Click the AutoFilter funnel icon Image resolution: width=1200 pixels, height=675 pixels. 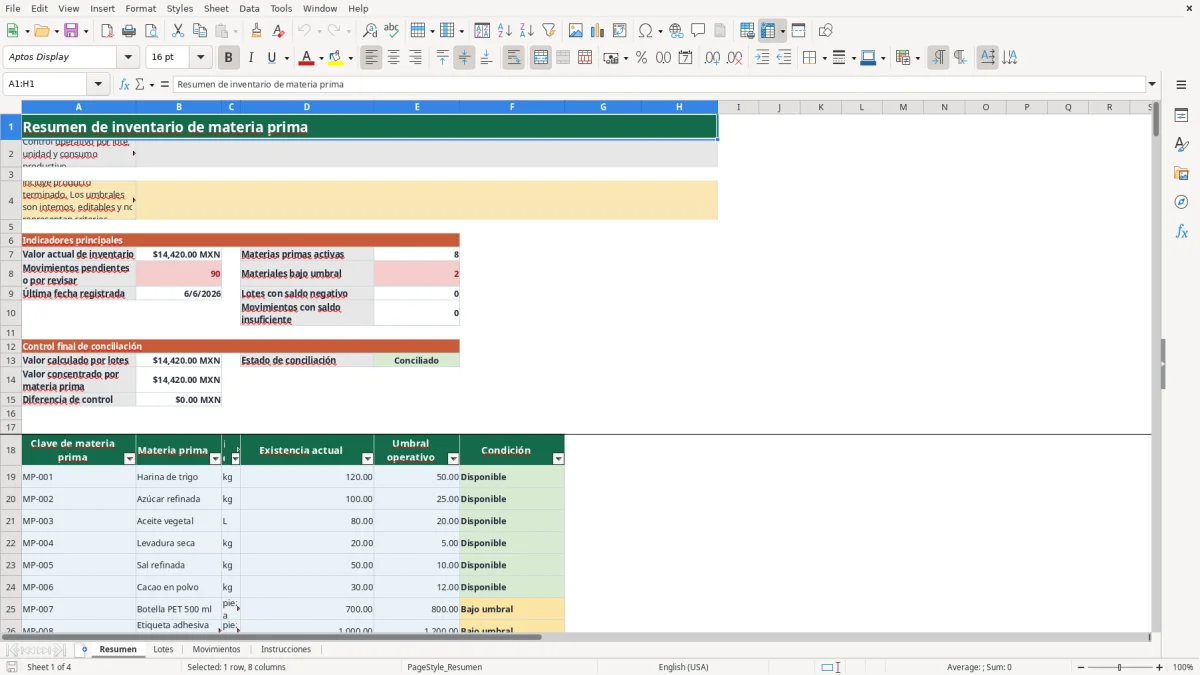coord(549,31)
